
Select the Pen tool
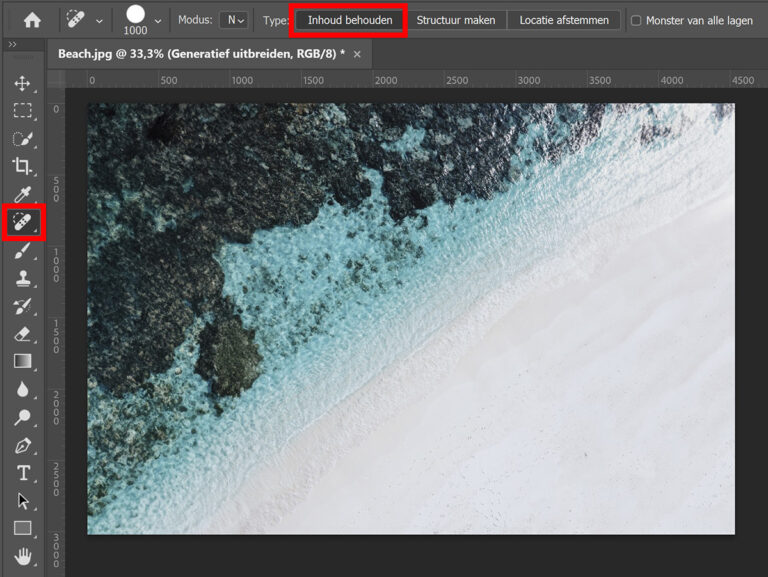click(x=22, y=445)
